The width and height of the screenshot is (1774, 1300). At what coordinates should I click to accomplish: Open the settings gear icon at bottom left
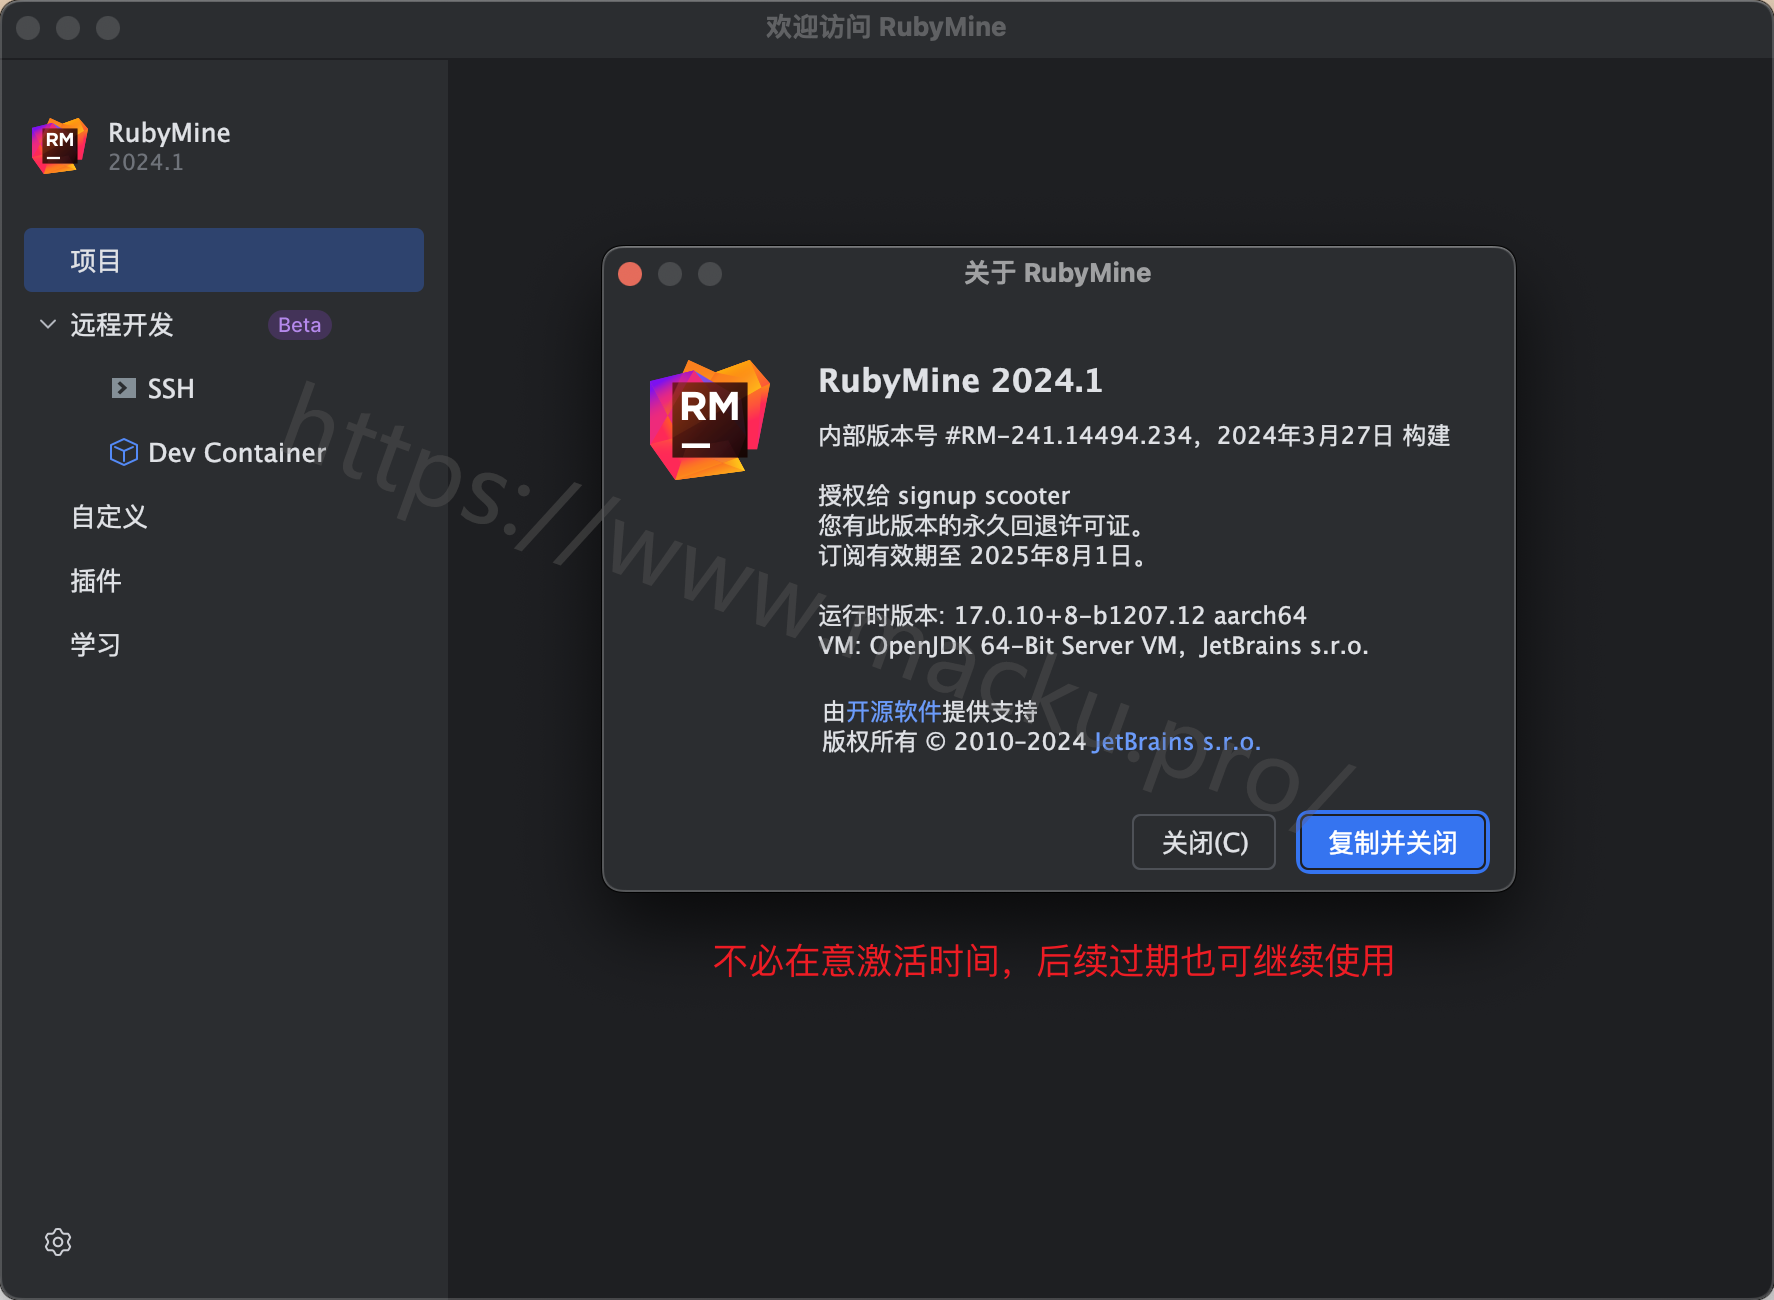point(58,1242)
